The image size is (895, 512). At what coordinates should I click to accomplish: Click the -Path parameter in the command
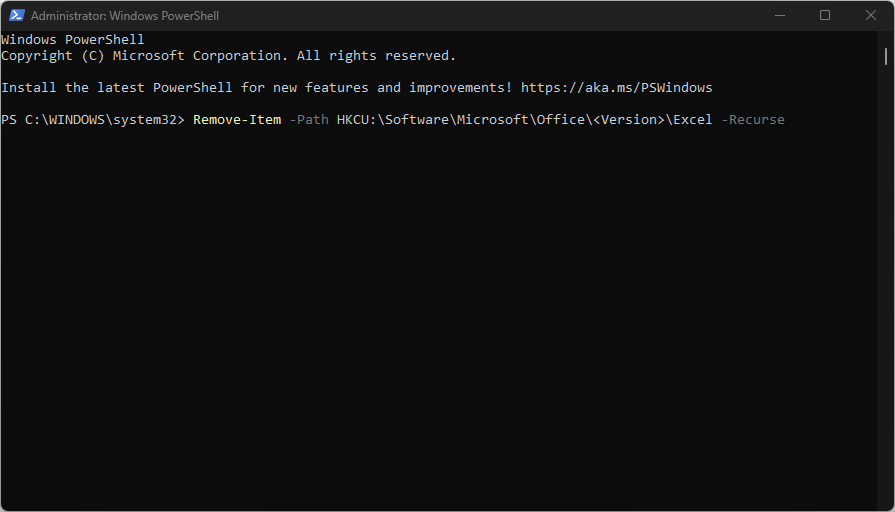coord(308,120)
